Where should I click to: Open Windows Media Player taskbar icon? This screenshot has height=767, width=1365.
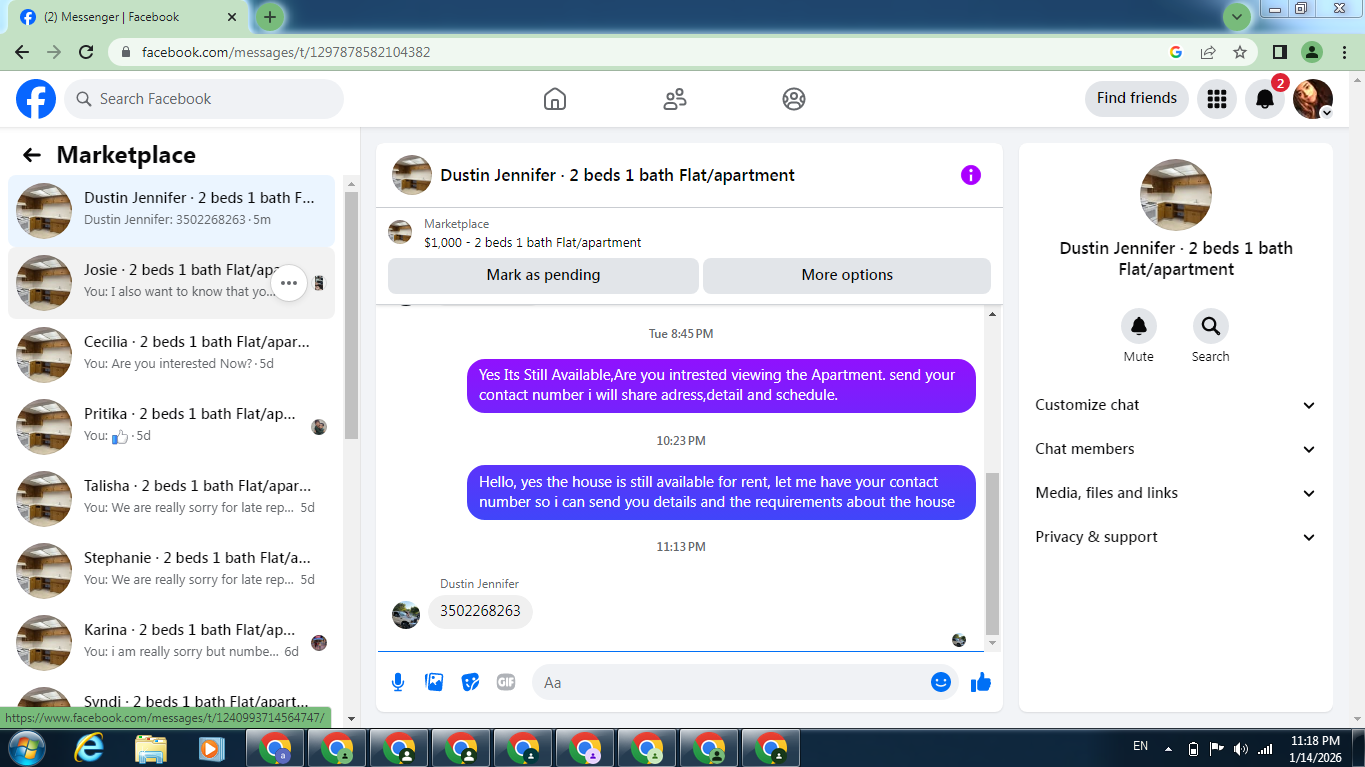pyautogui.click(x=211, y=747)
